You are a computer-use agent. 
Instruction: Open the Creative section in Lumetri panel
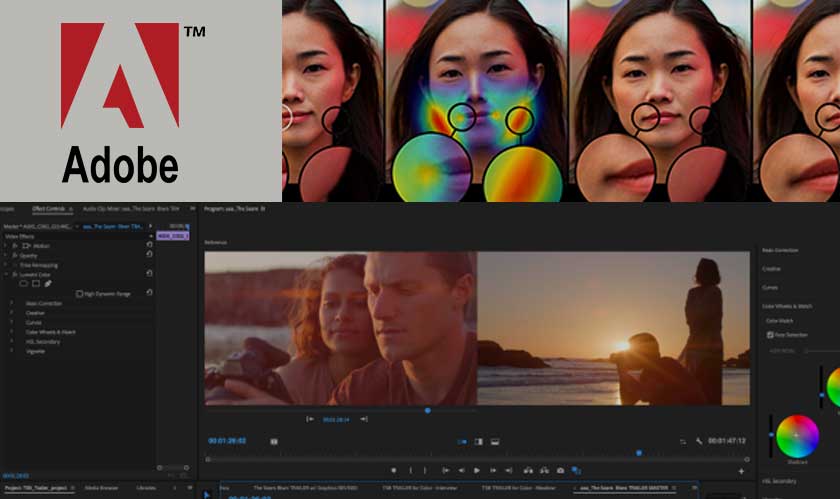(771, 268)
